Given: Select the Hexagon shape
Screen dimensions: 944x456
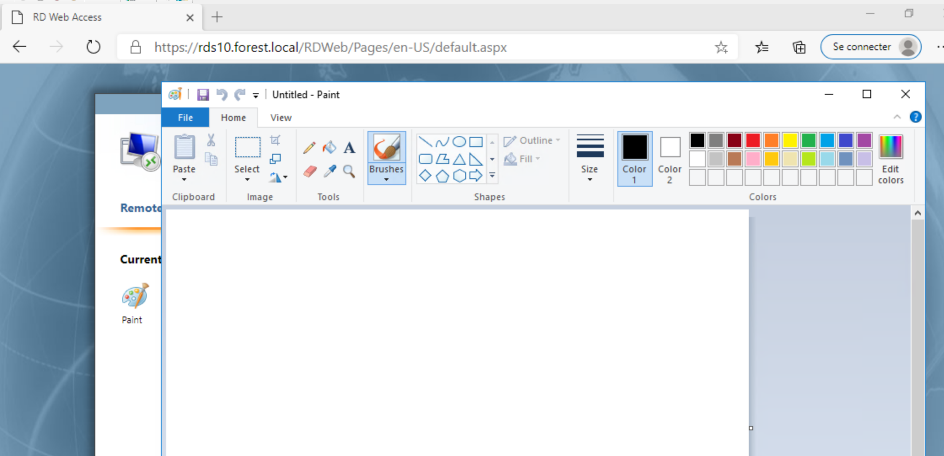Looking at the screenshot, I should coord(459,176).
